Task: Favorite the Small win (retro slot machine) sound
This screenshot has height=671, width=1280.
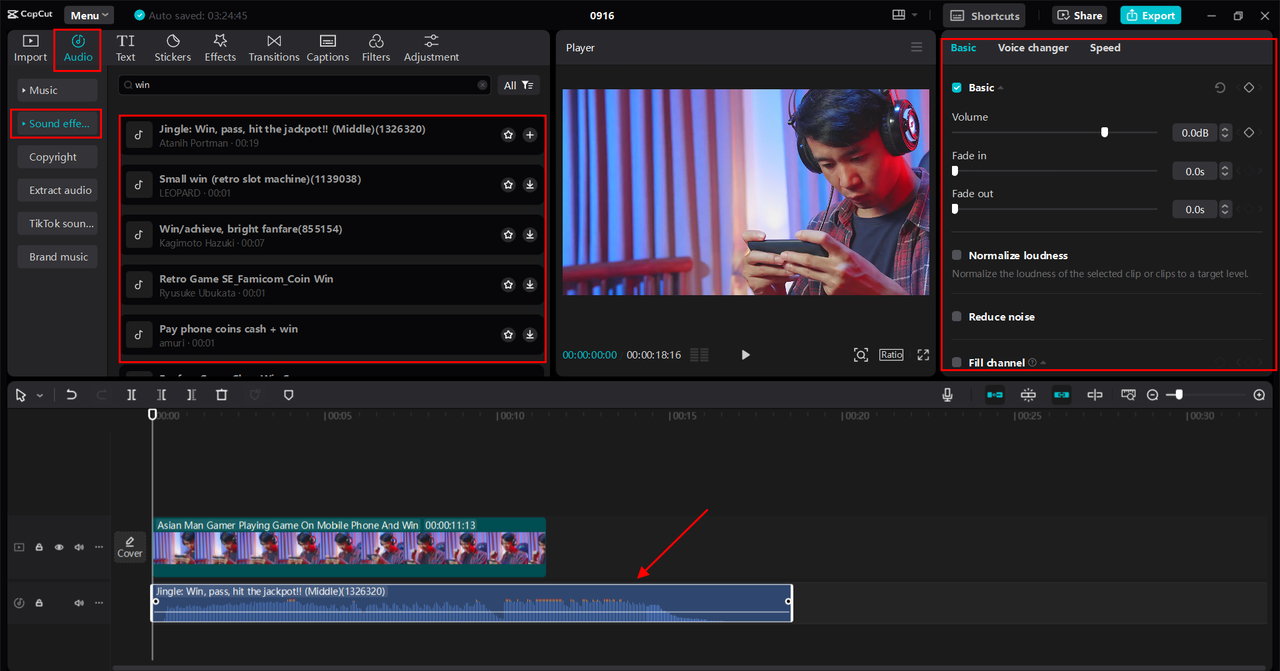Action: 508,184
